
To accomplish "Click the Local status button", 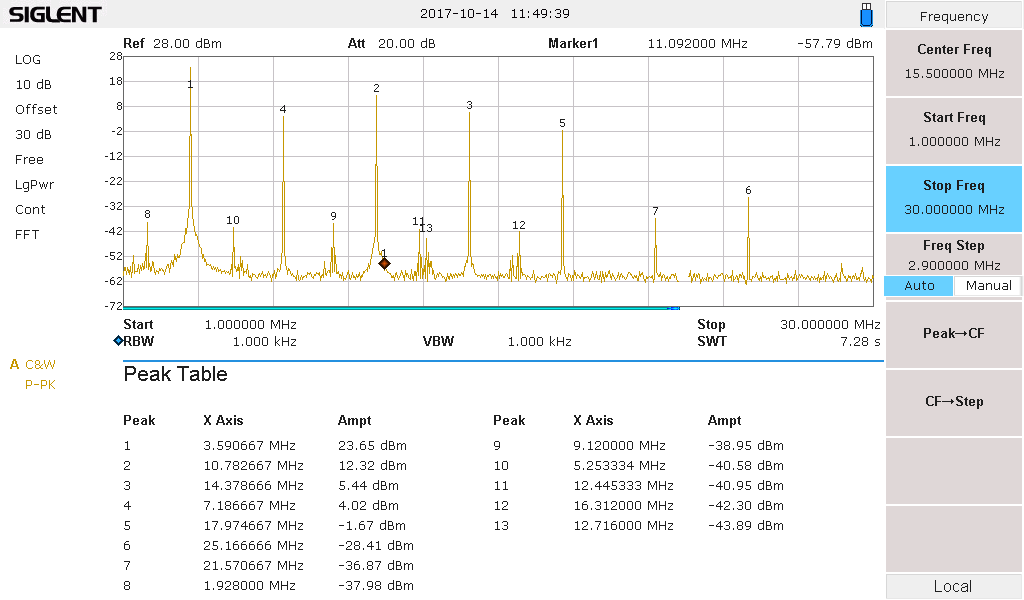I will pyautogui.click(x=954, y=586).
